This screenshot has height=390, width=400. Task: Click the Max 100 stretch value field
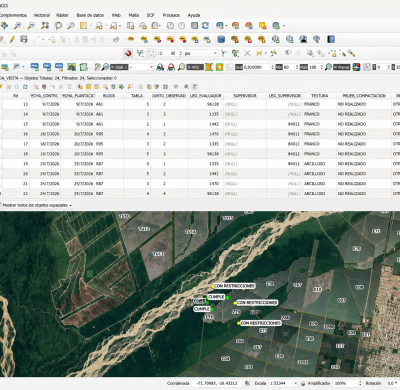click(314, 67)
